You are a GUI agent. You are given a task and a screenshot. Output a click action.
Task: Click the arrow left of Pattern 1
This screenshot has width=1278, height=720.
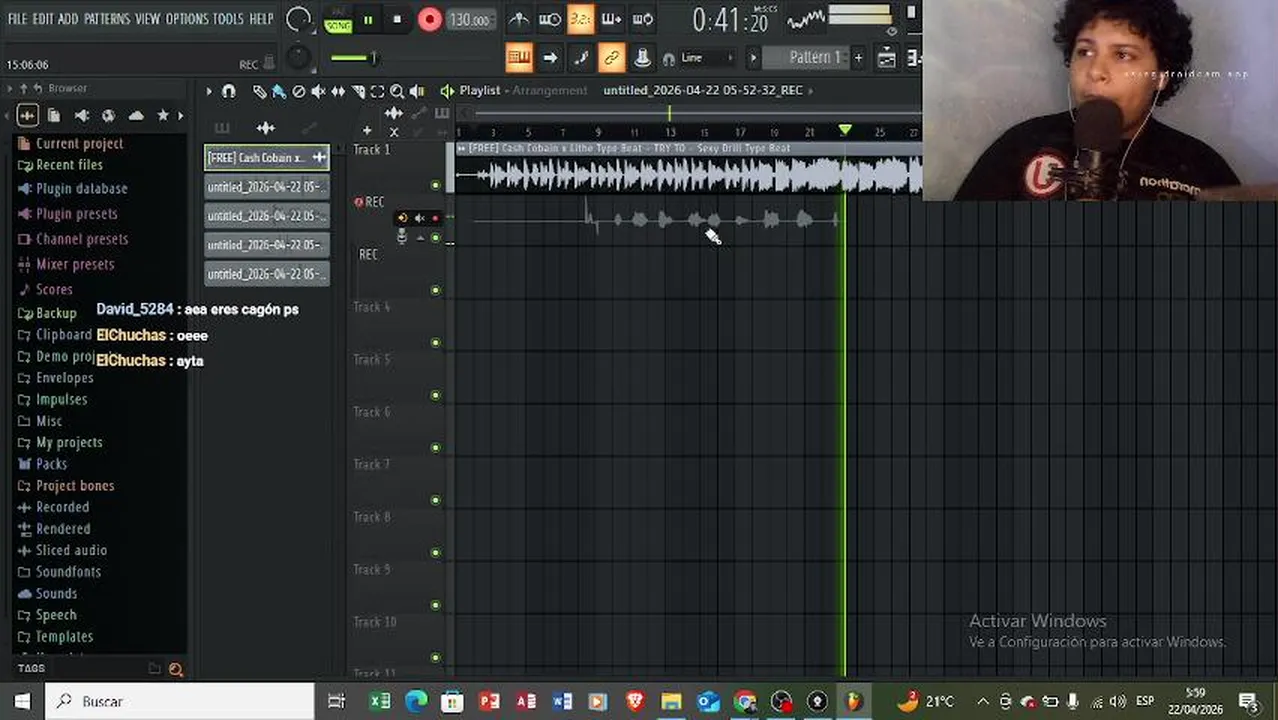[x=754, y=58]
